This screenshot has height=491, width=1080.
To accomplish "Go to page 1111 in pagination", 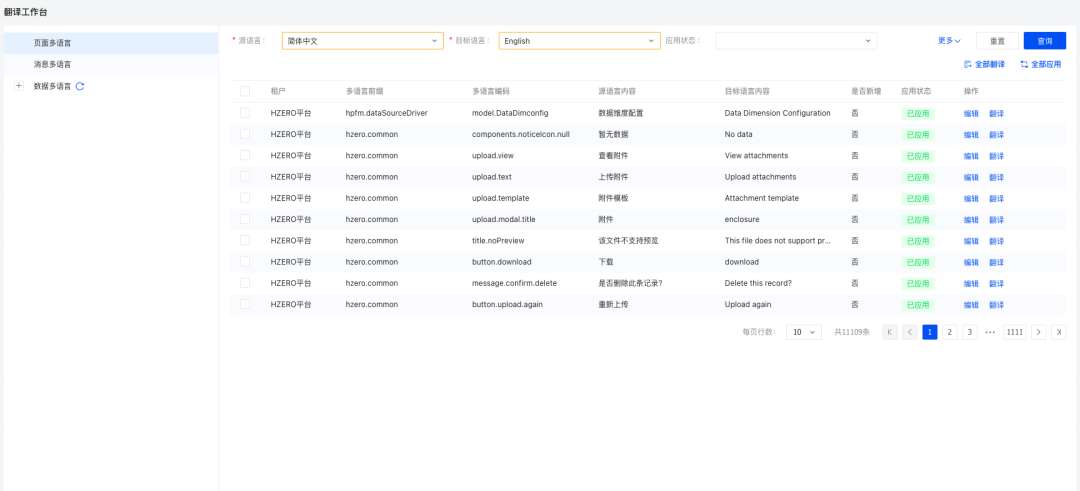I will (1015, 332).
